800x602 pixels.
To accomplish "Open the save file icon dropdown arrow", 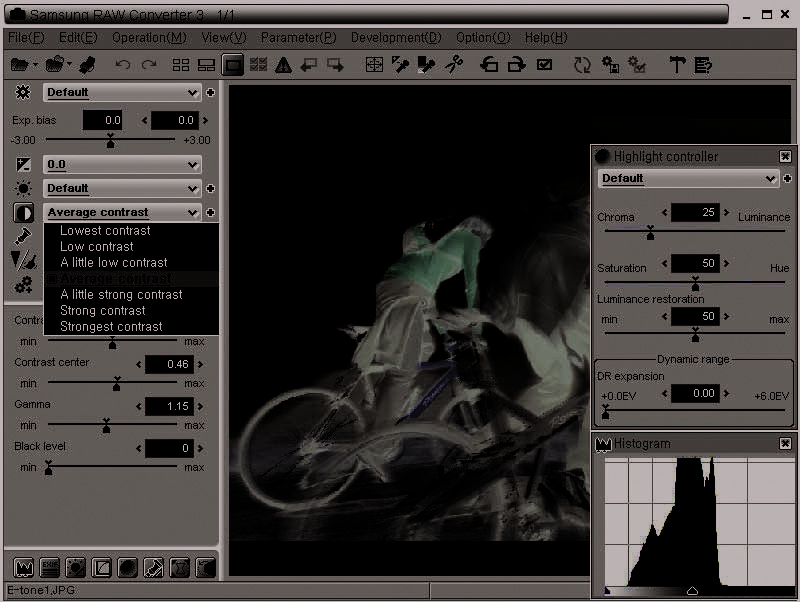I will (69, 65).
